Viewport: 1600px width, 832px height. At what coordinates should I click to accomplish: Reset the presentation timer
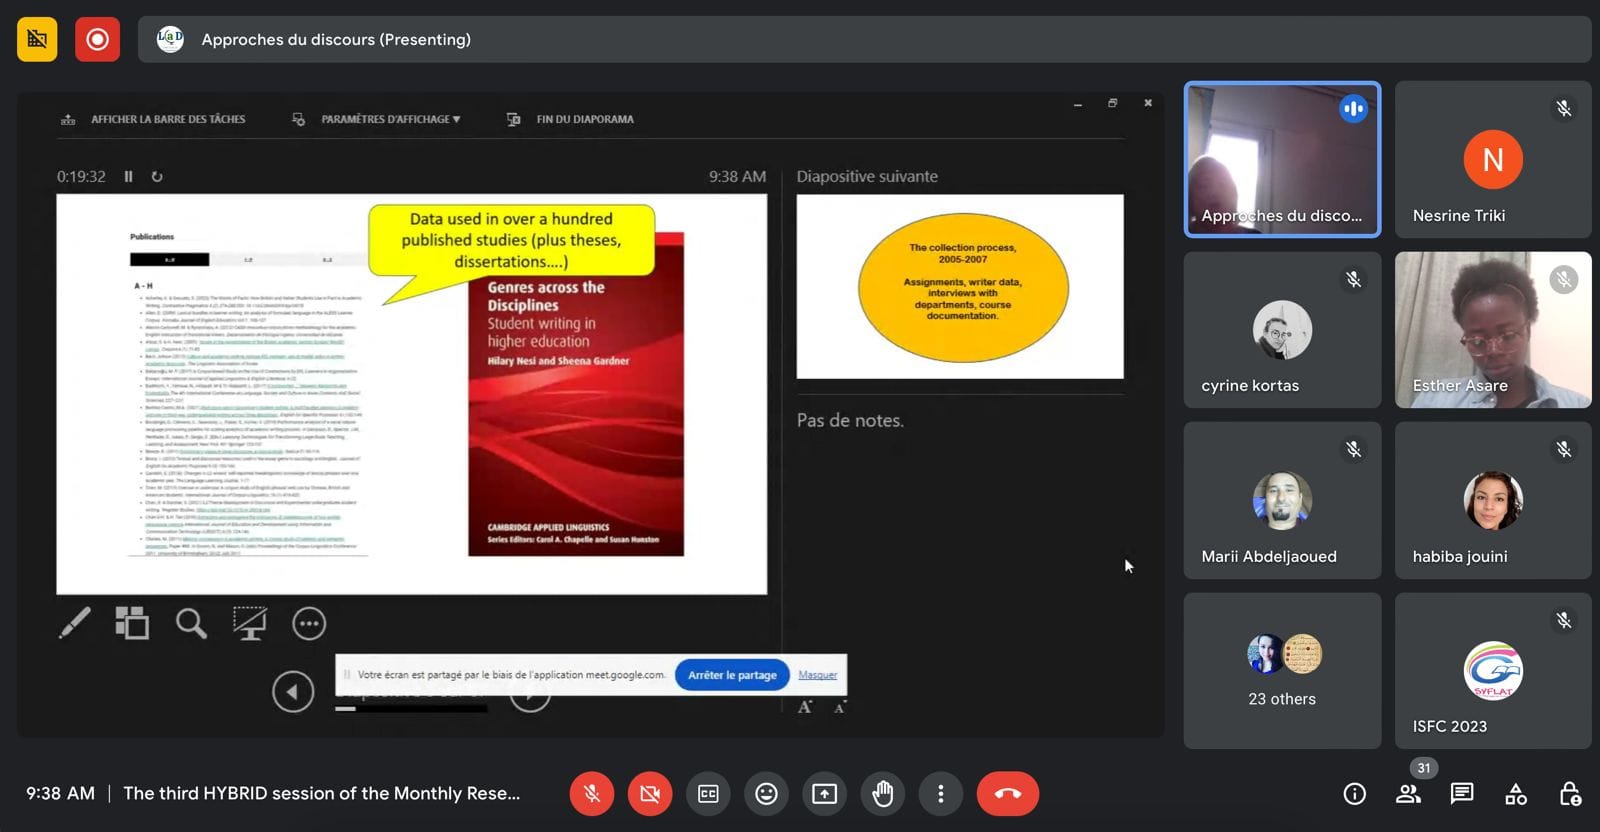coord(157,176)
